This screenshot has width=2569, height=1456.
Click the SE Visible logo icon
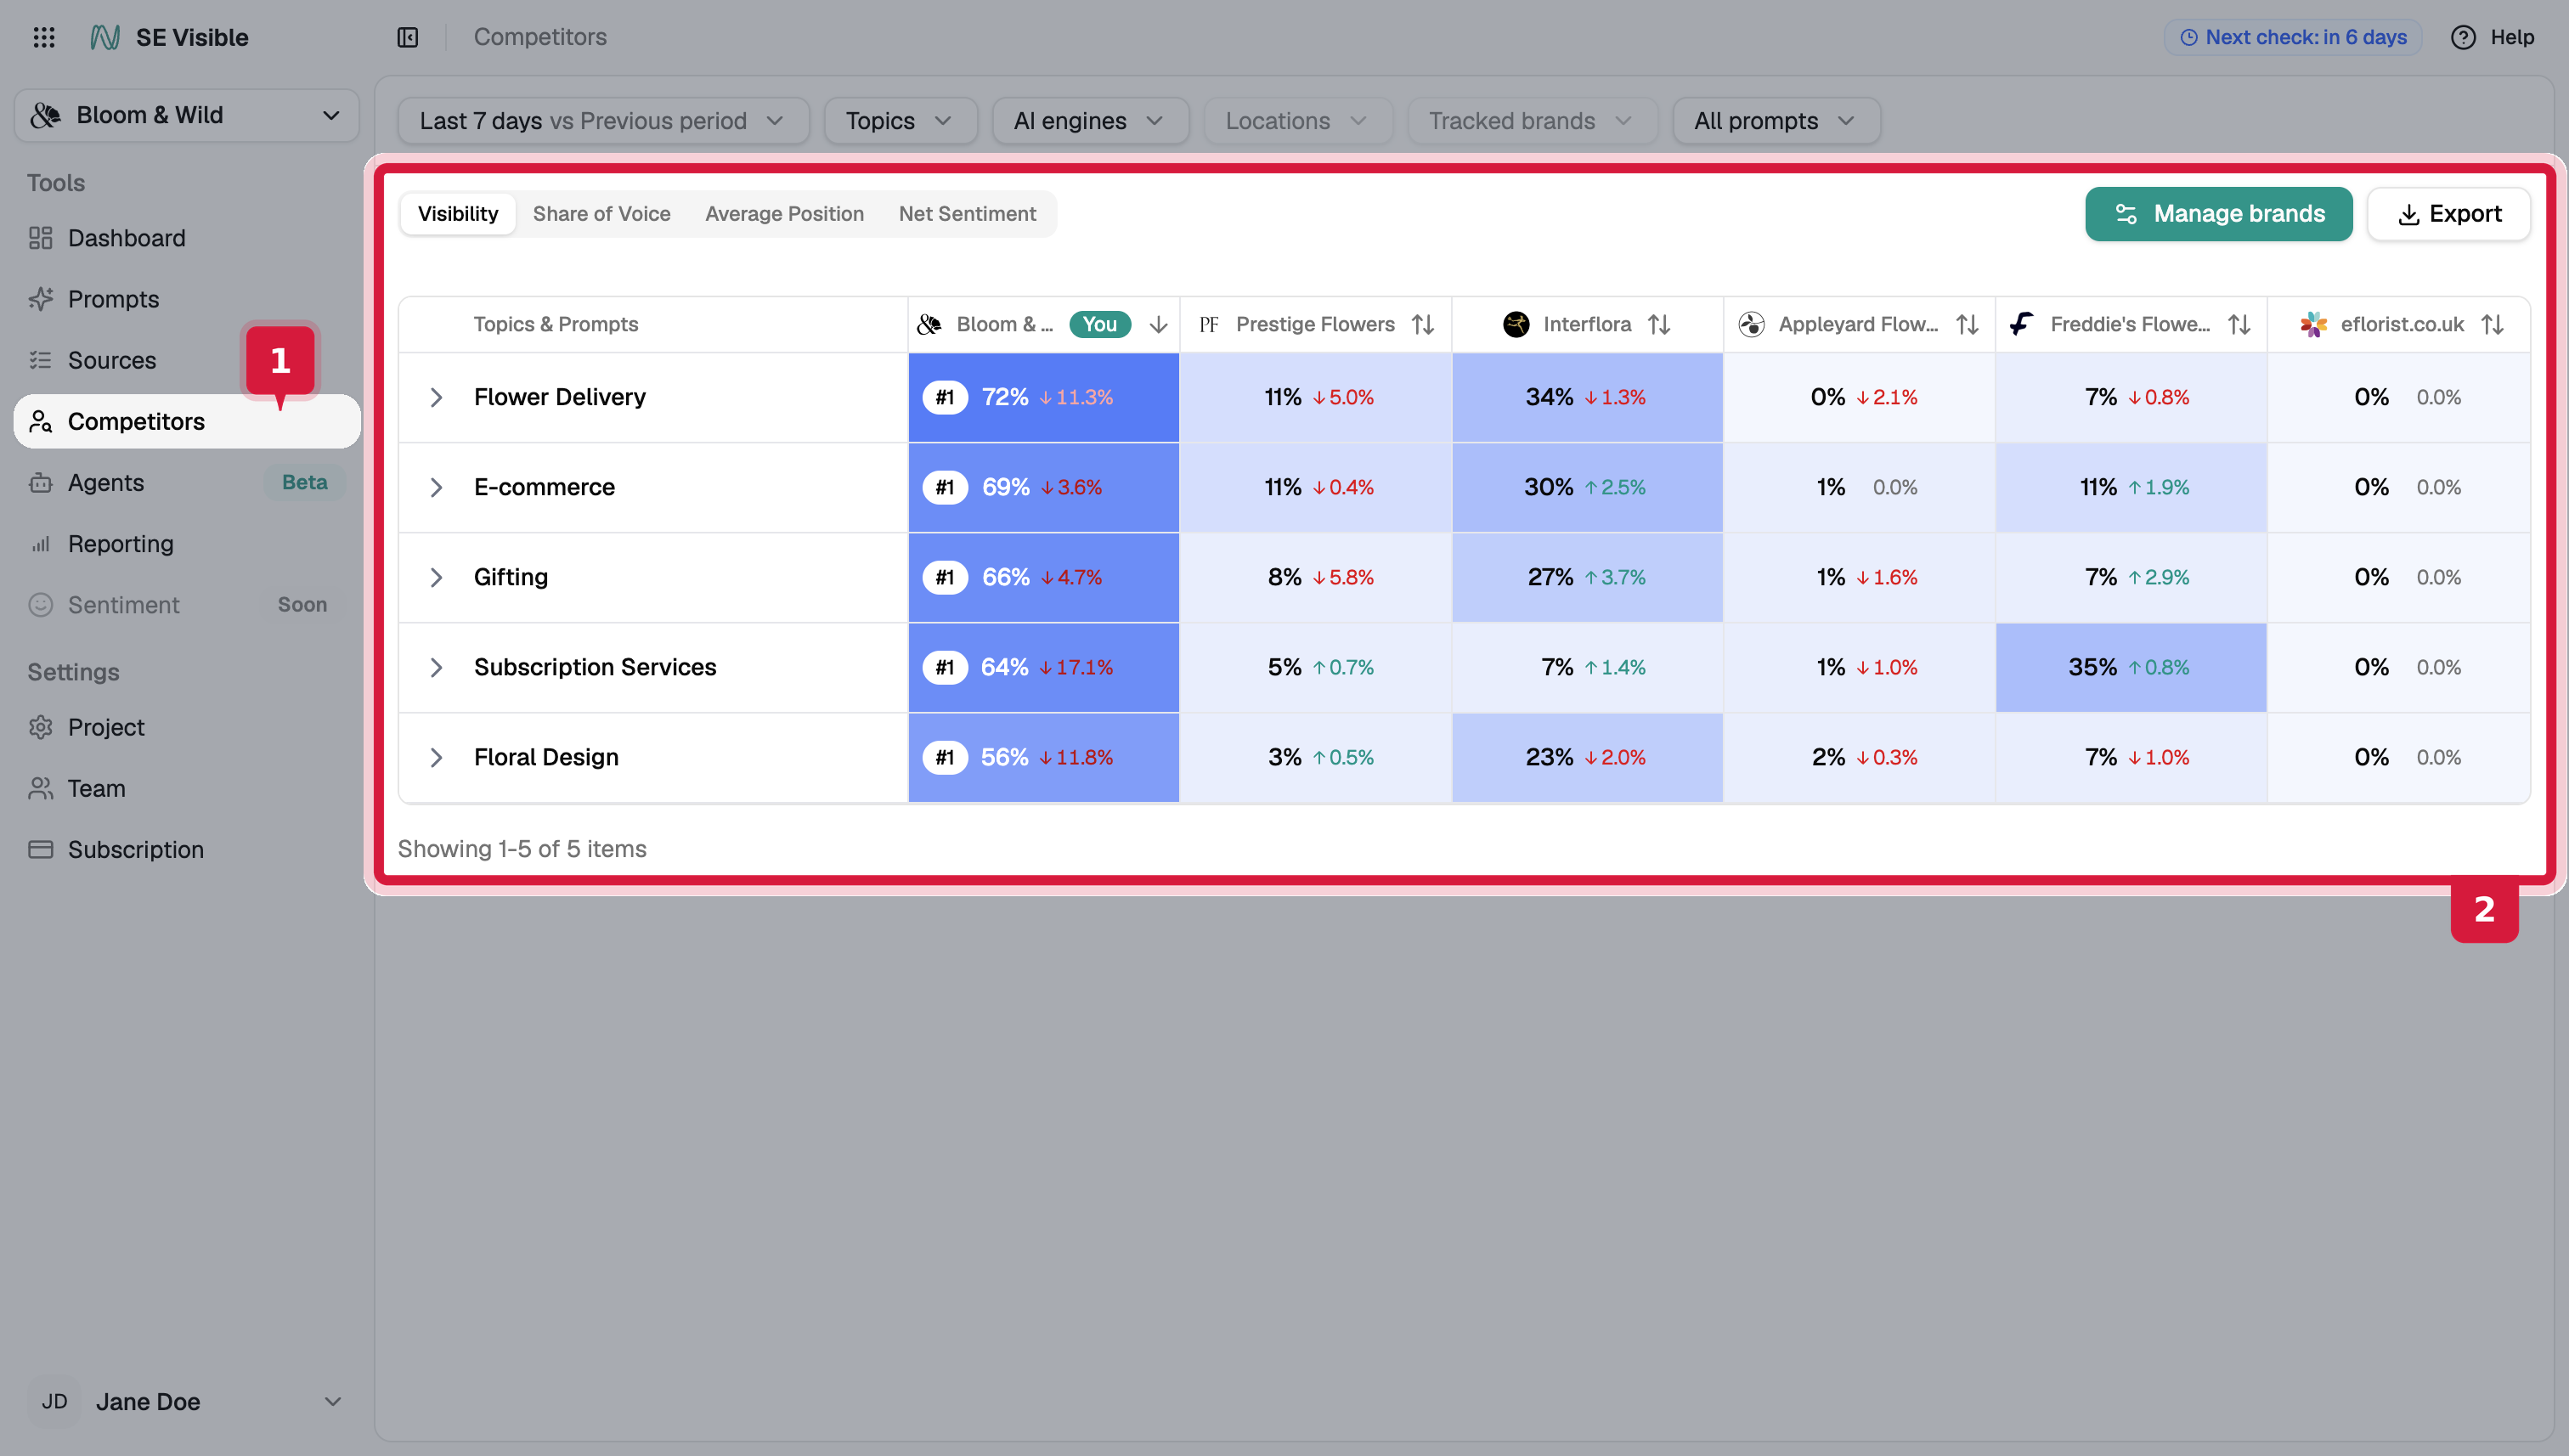tap(105, 37)
